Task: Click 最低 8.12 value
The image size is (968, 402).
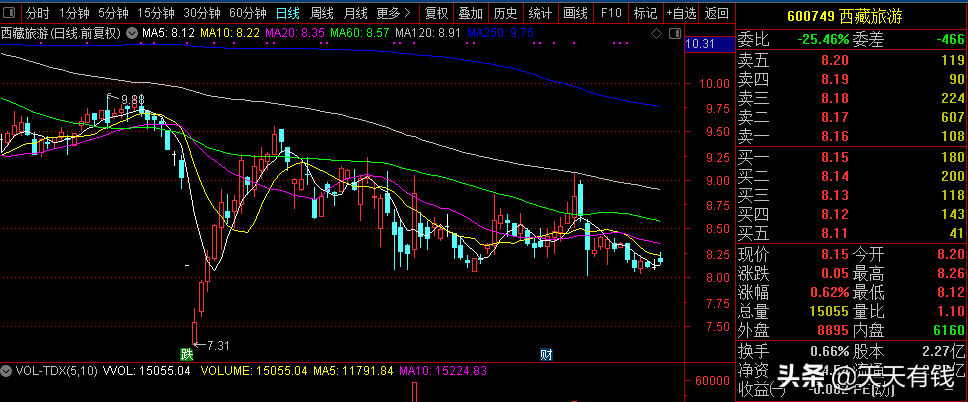Action: click(x=951, y=292)
